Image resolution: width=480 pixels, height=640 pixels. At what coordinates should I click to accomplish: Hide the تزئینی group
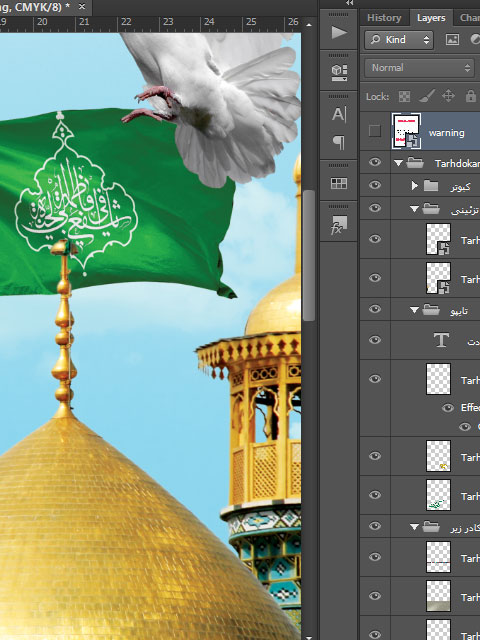[375, 208]
